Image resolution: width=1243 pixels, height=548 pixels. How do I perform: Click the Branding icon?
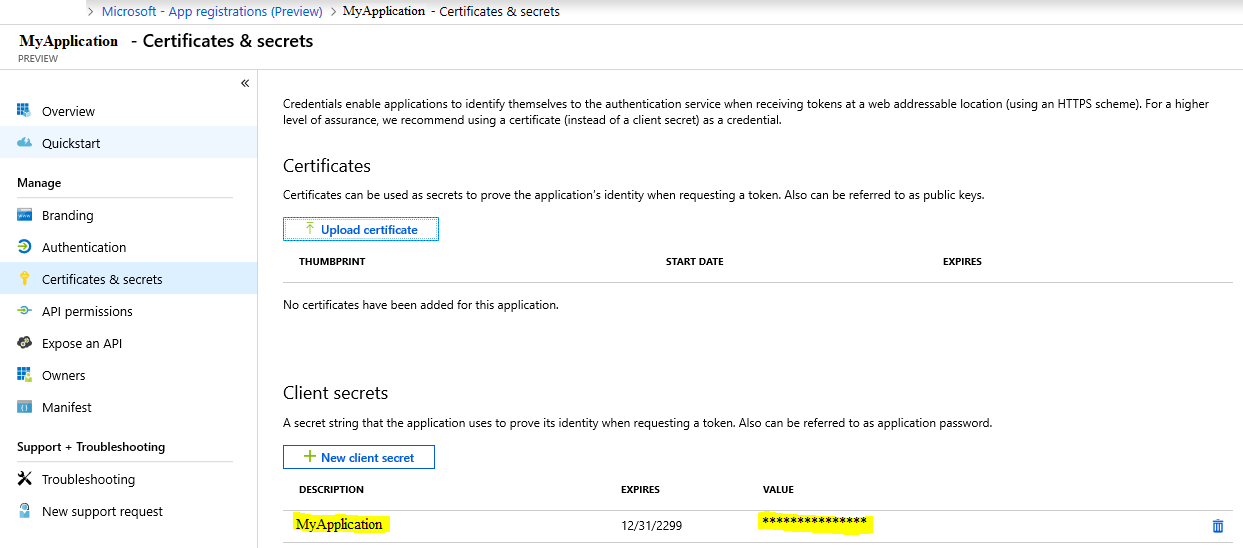click(x=25, y=215)
